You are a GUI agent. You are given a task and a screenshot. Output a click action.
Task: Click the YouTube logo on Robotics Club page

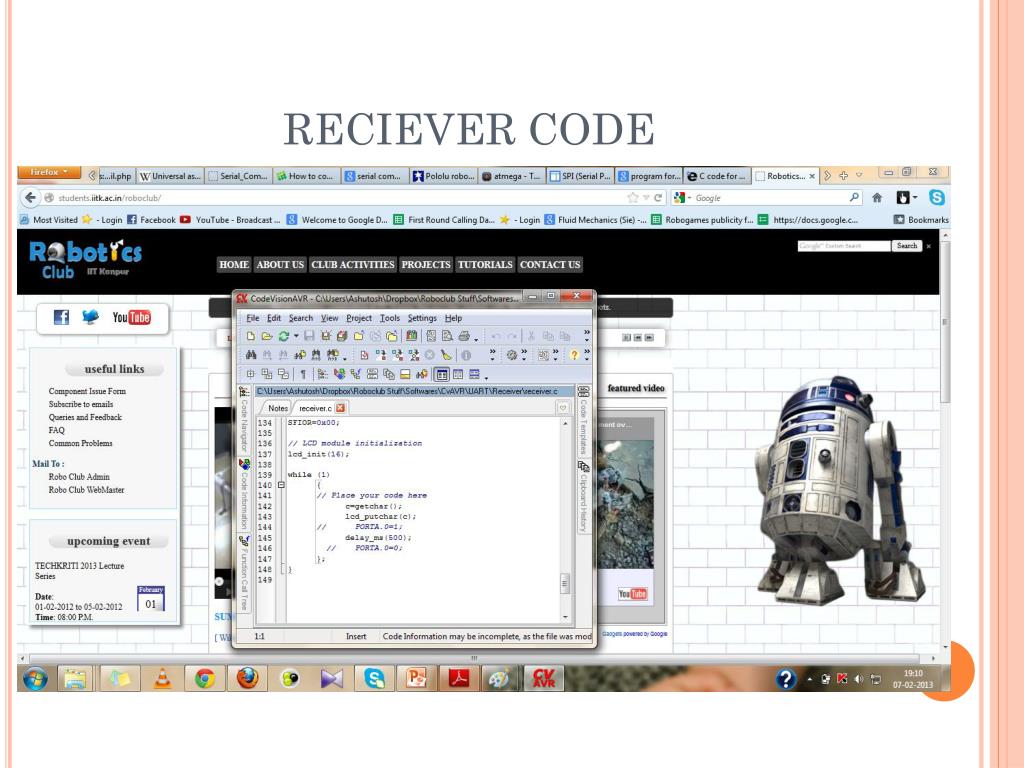[131, 317]
